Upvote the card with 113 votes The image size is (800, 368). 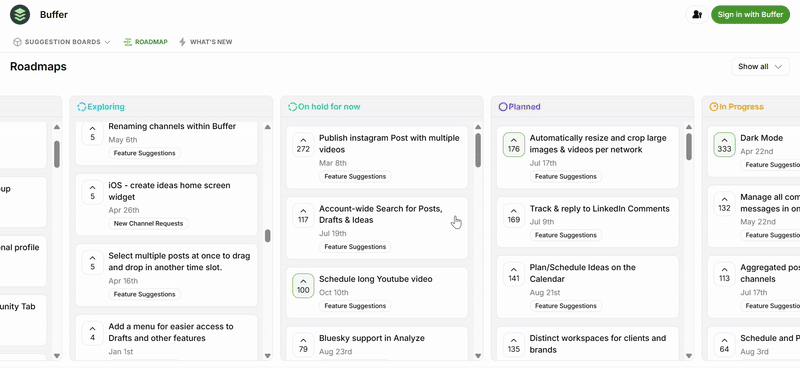click(x=724, y=274)
